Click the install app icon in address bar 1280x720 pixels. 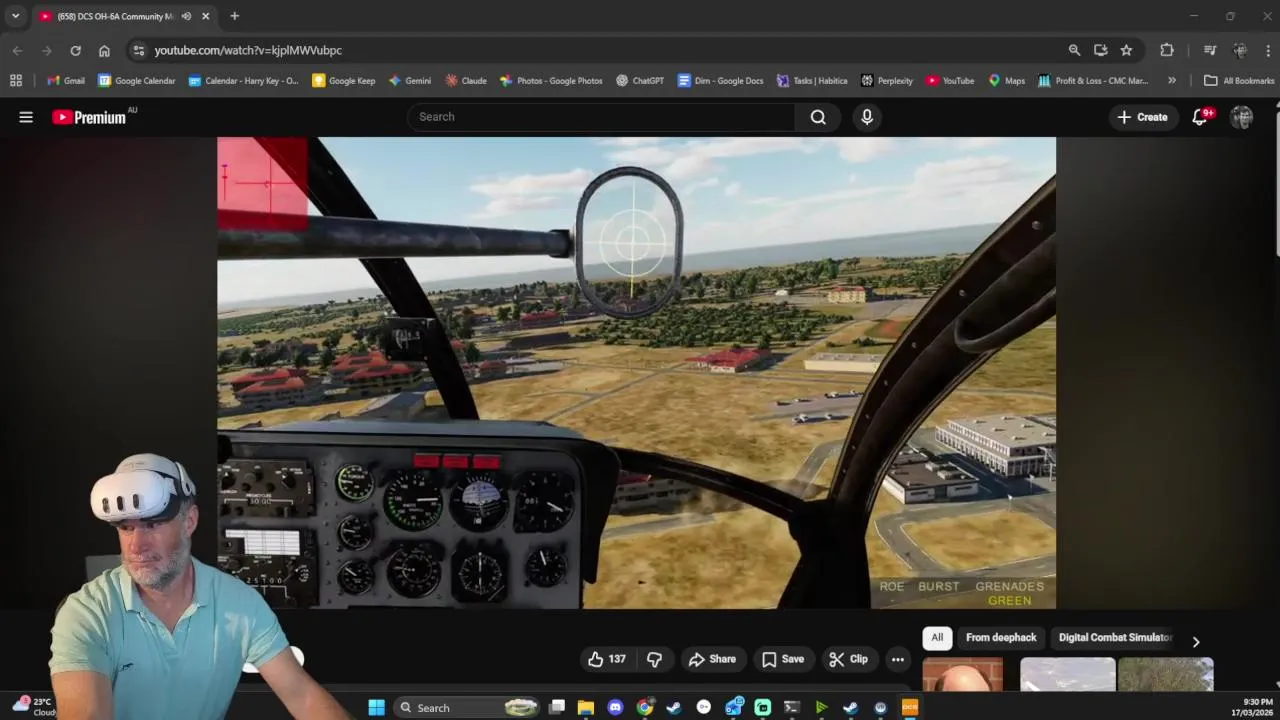pyautogui.click(x=1101, y=50)
